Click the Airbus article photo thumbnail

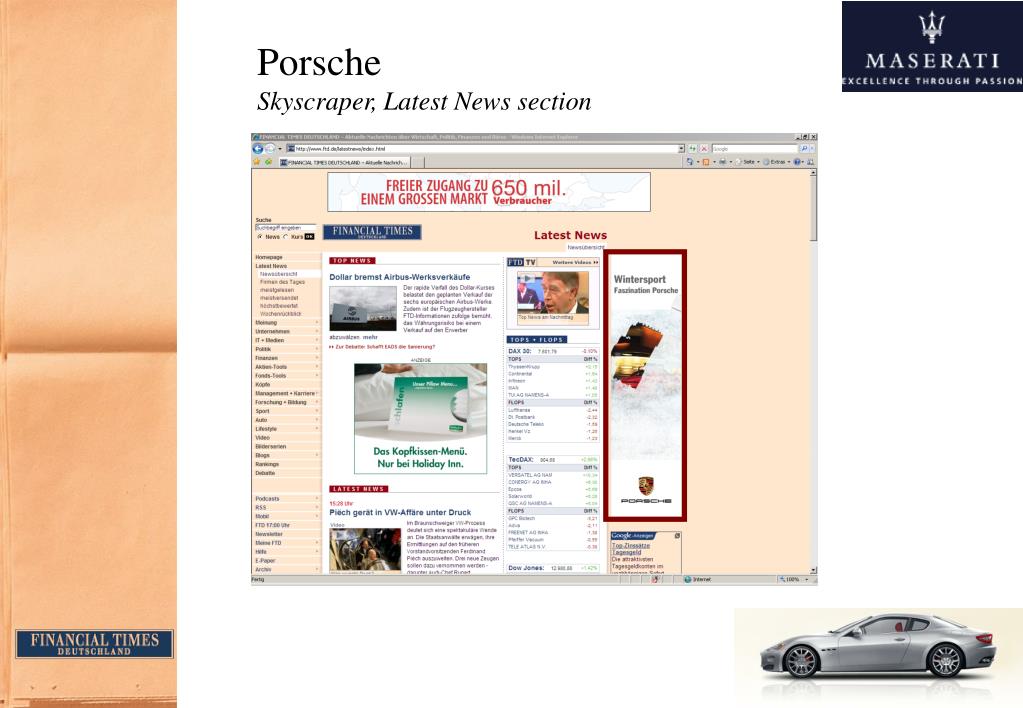tap(363, 309)
